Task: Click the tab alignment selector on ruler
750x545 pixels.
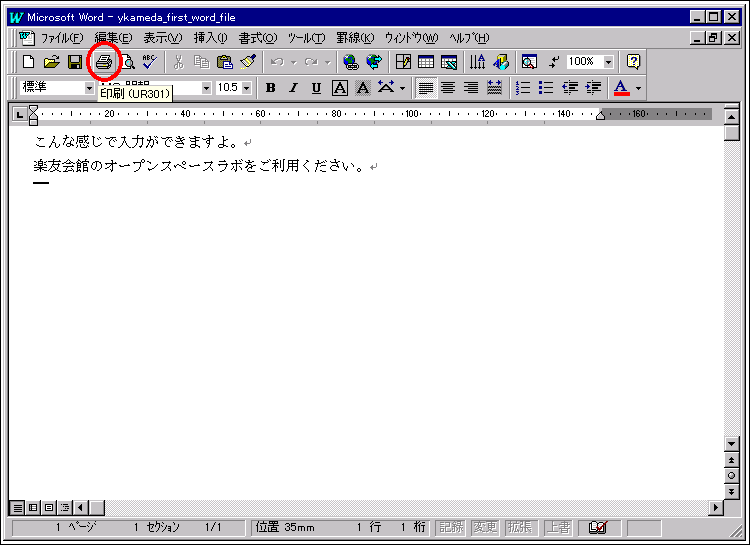Action: point(19,114)
